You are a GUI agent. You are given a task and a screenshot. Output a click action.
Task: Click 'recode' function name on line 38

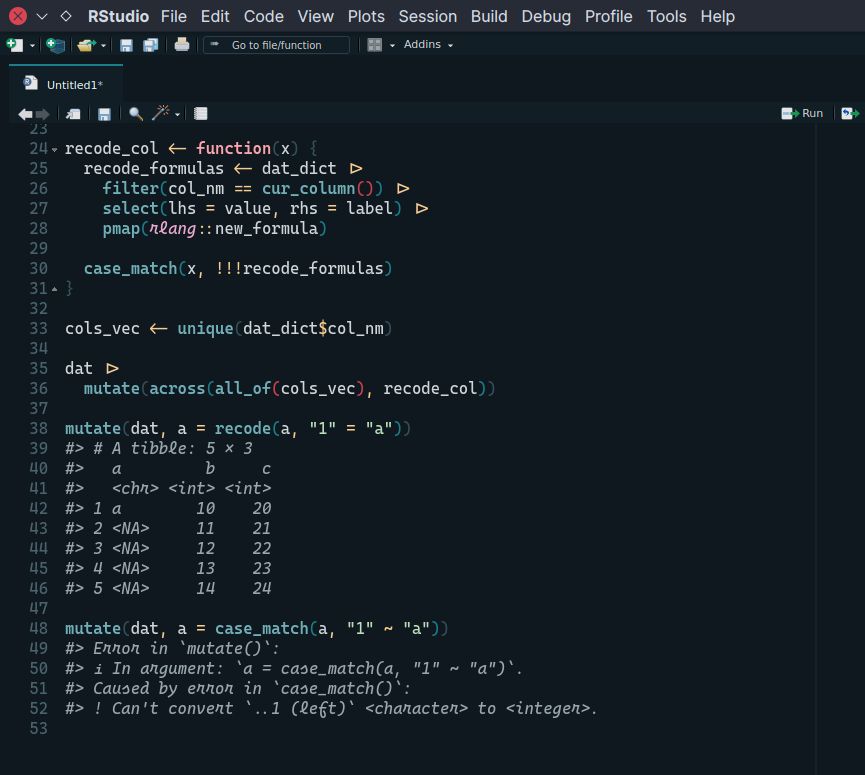(243, 429)
